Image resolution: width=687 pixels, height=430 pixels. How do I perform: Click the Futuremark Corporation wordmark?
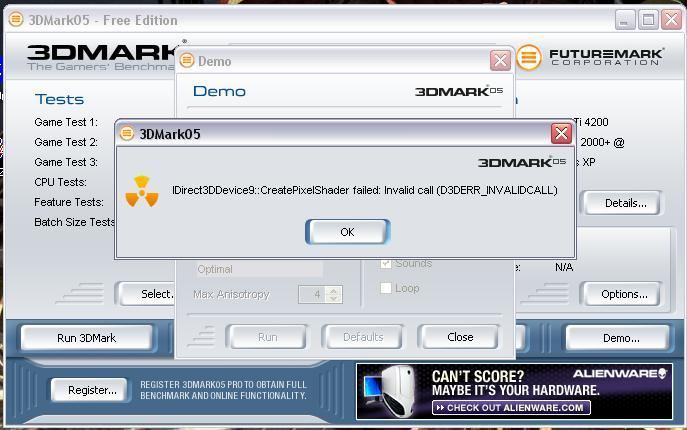pos(606,57)
